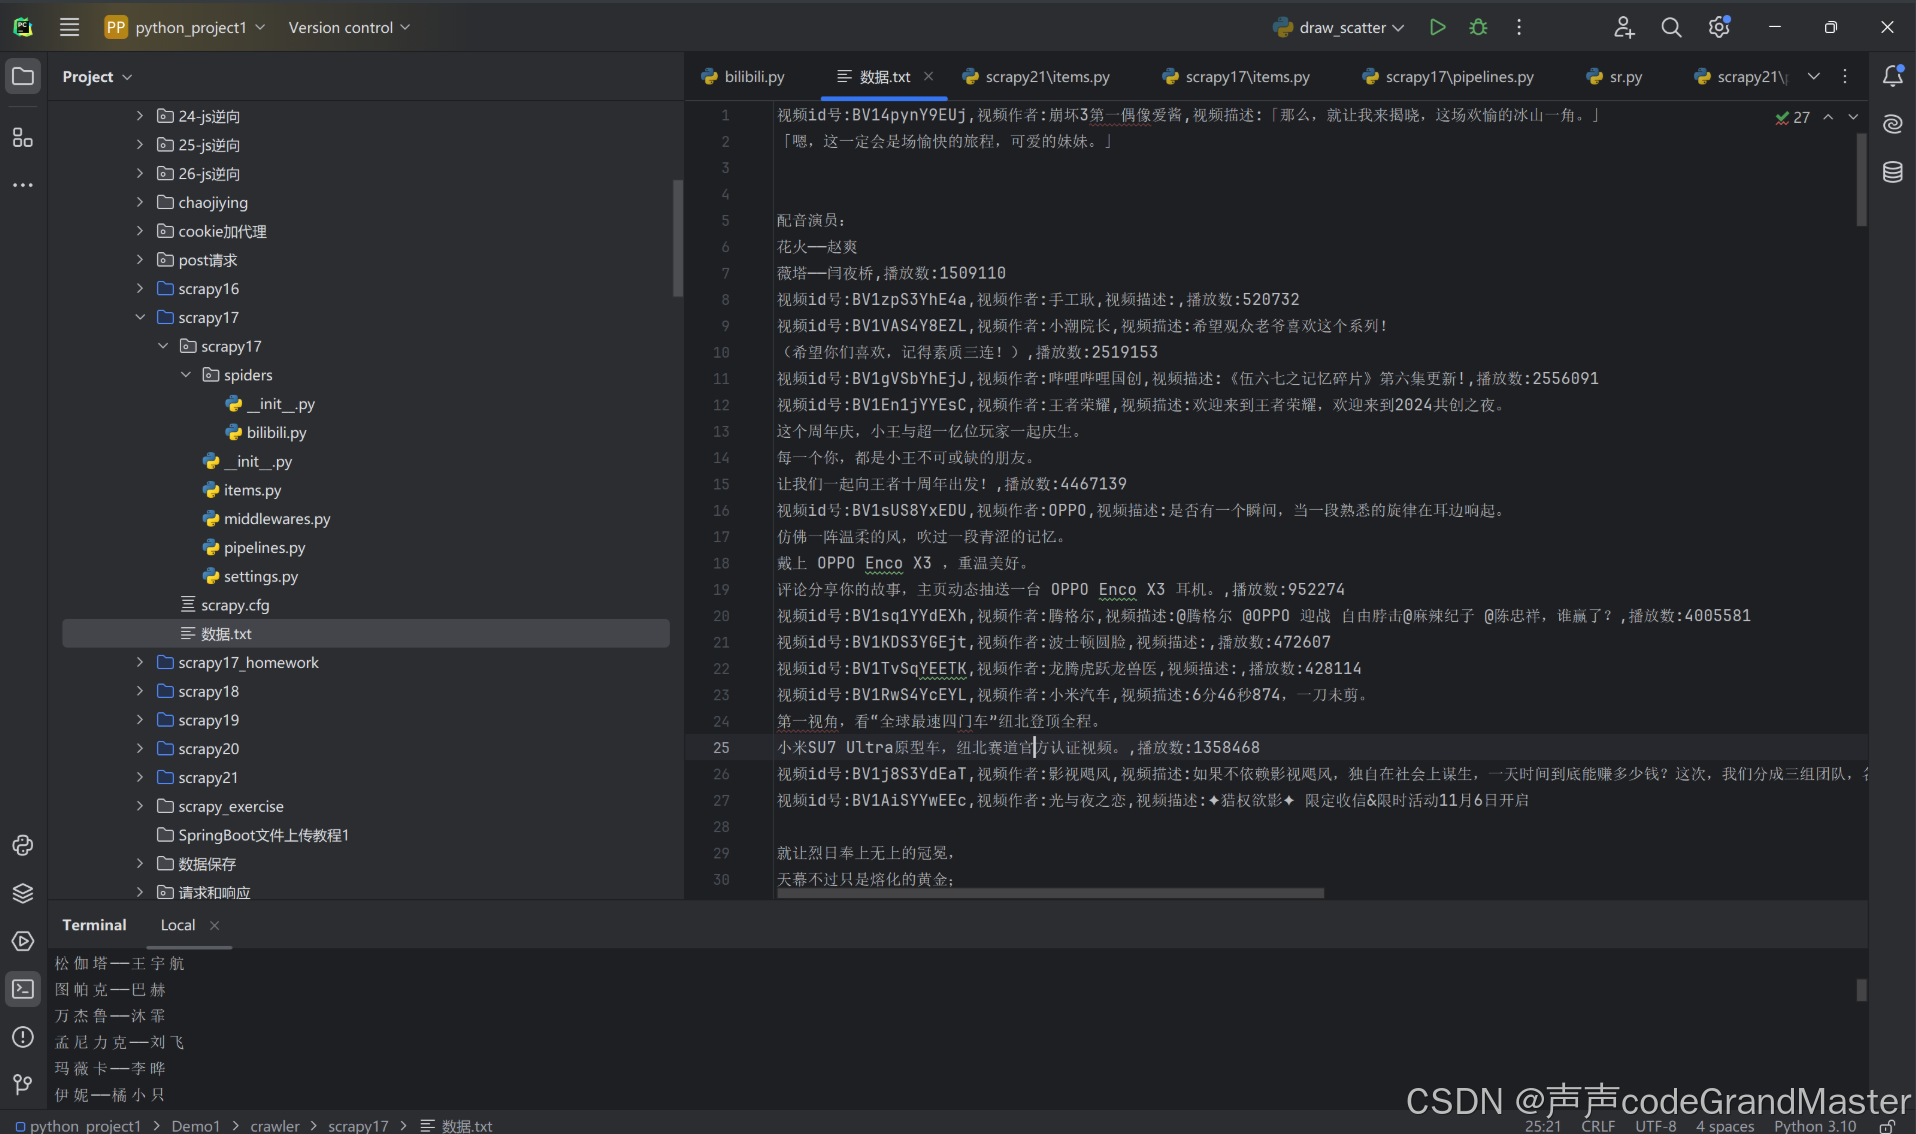
Task: Open middlewares.py in project tree
Action: point(277,519)
